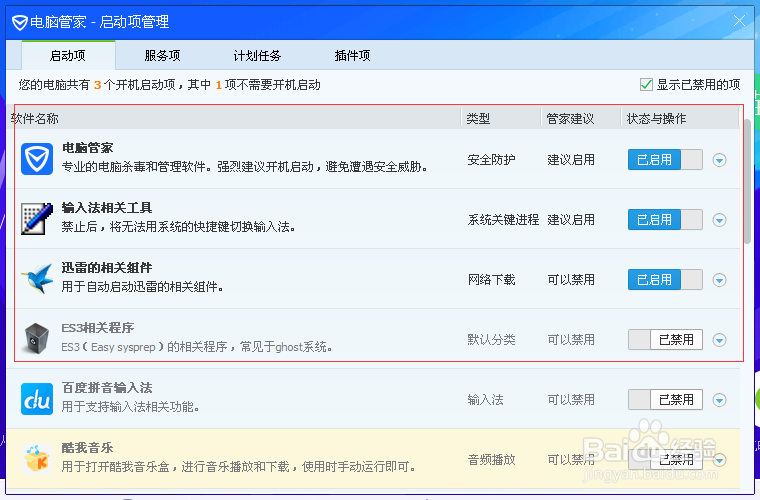760x500 pixels.
Task: Expand the 迅雷的相关组件 row dropdown arrow
Action: click(719, 280)
